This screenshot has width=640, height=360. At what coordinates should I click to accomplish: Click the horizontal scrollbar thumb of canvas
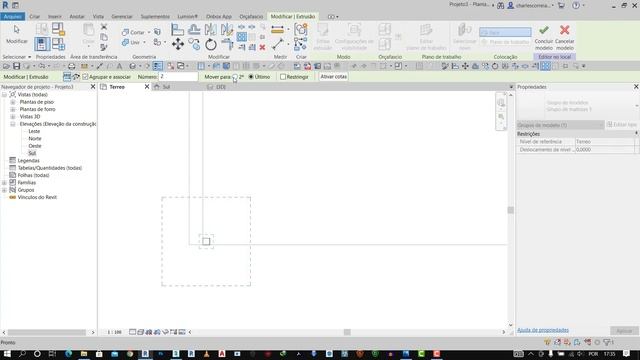(347, 332)
